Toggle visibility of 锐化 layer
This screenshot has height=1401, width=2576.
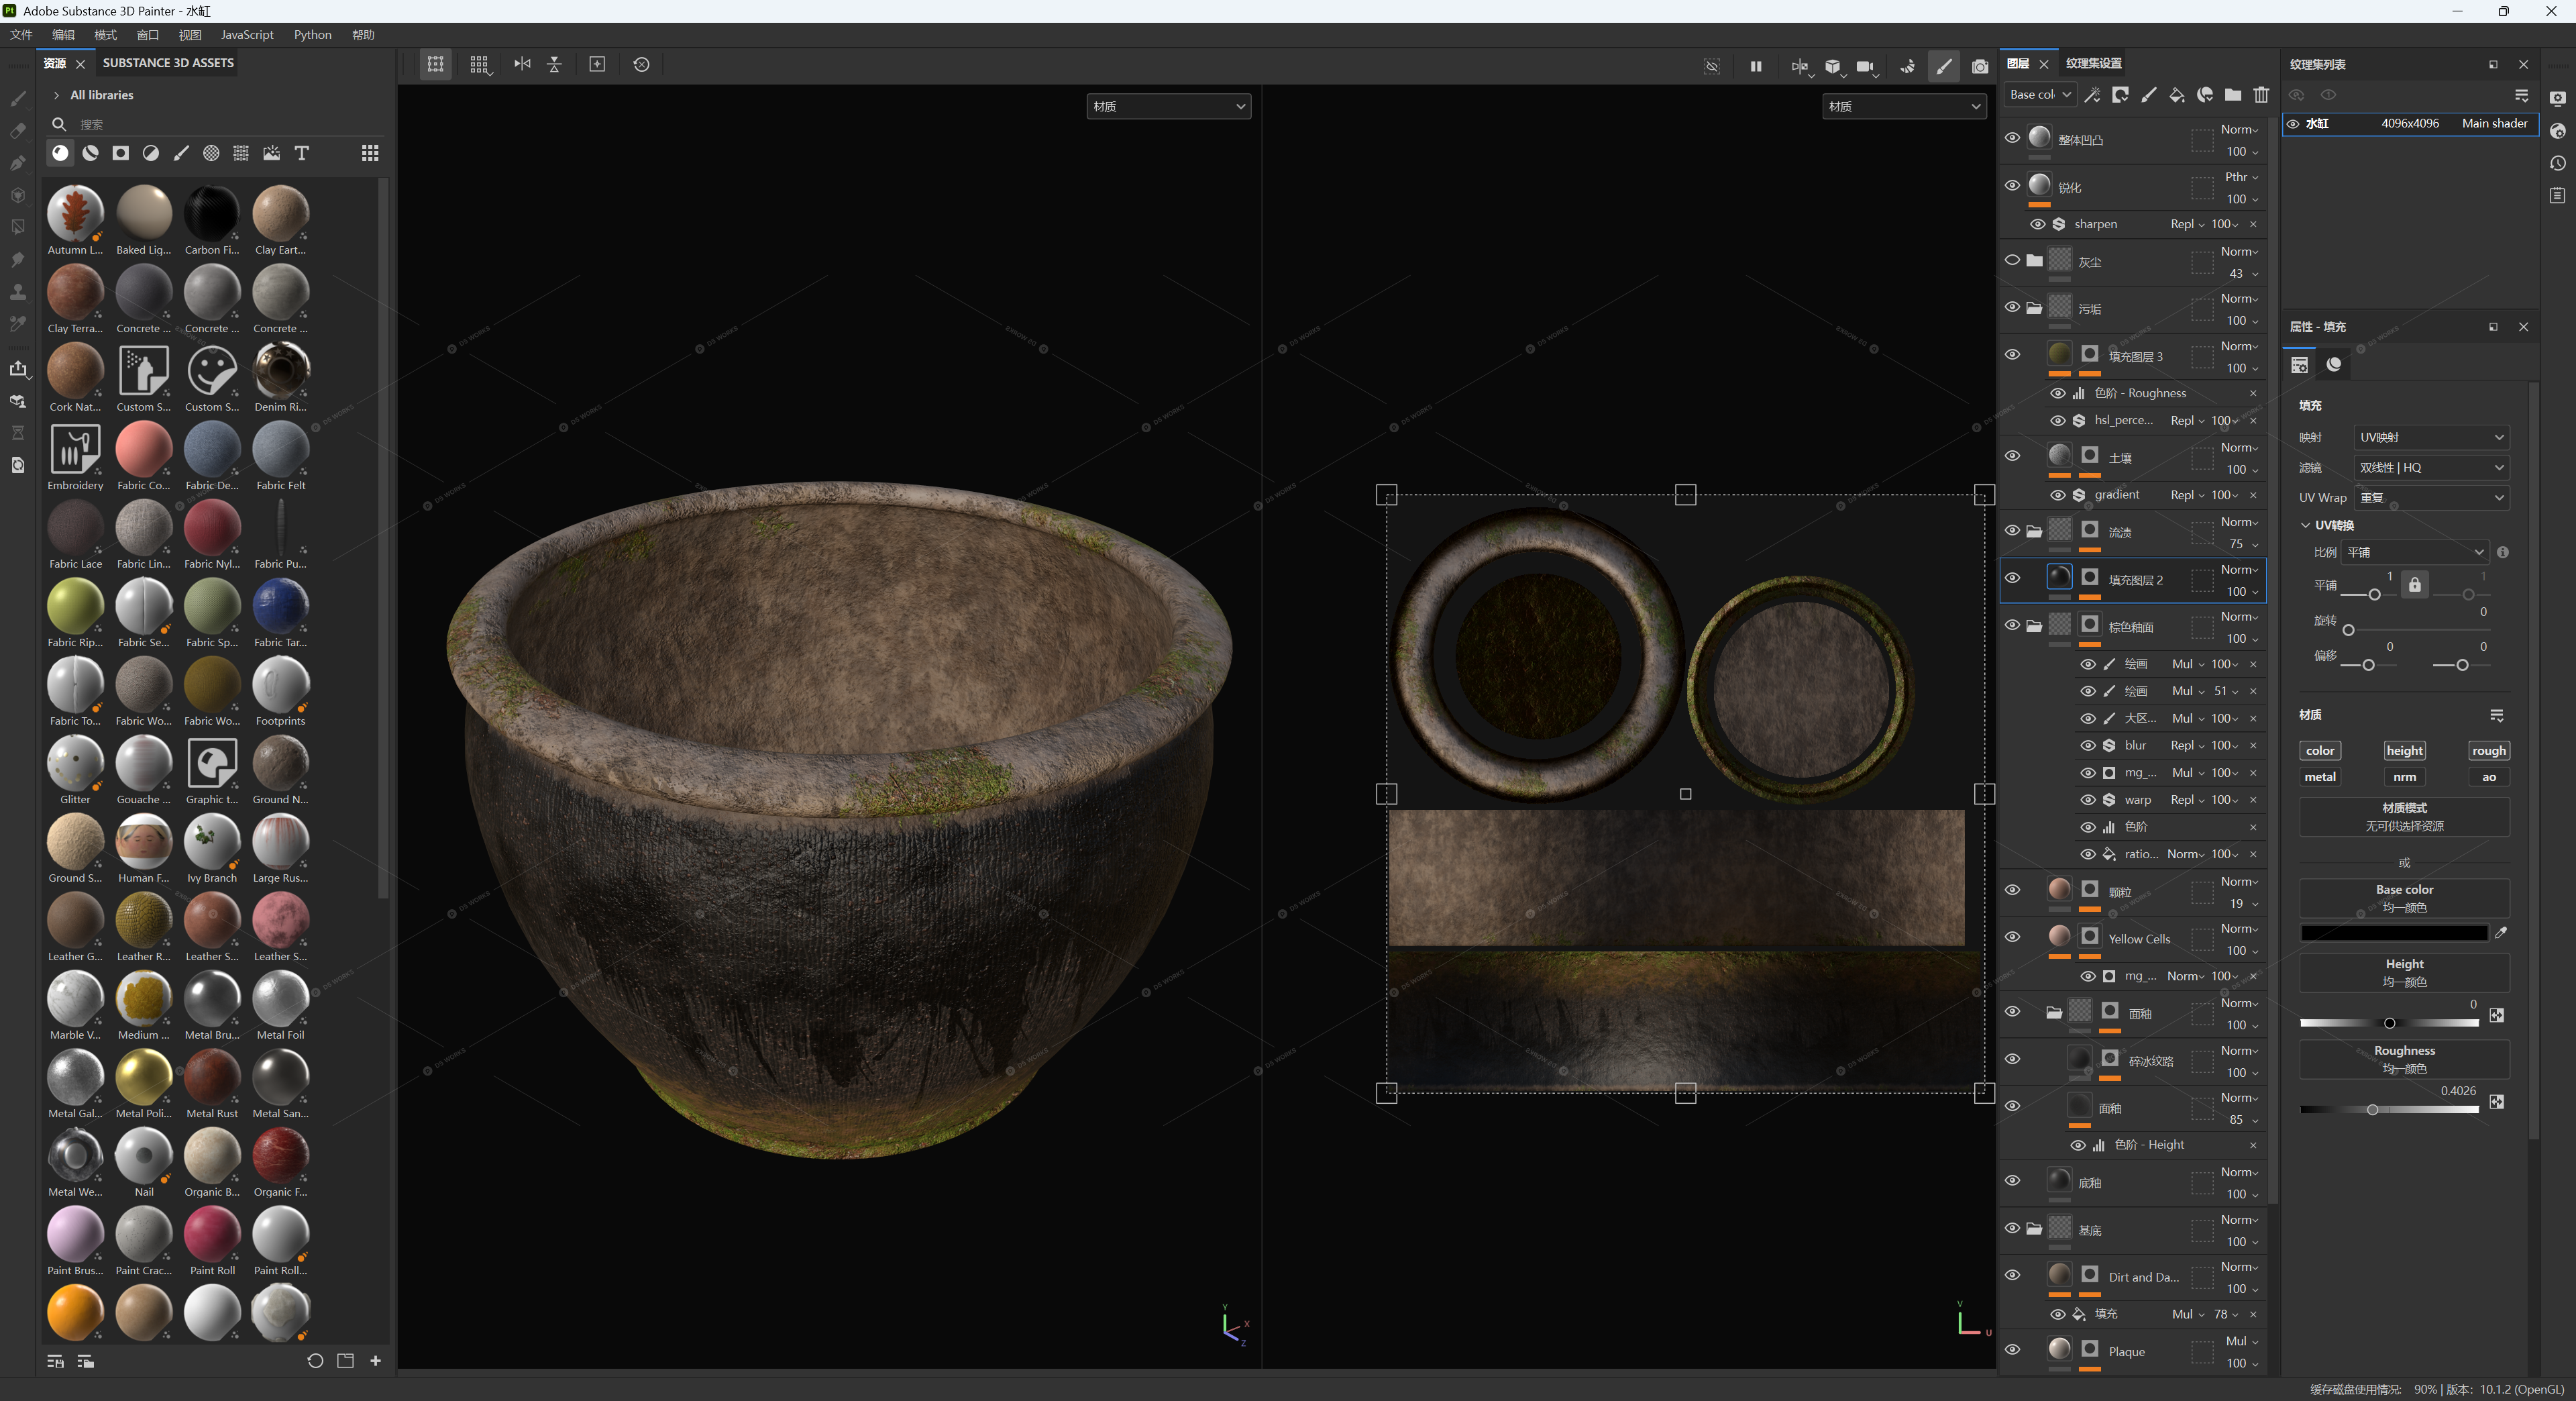[2012, 185]
